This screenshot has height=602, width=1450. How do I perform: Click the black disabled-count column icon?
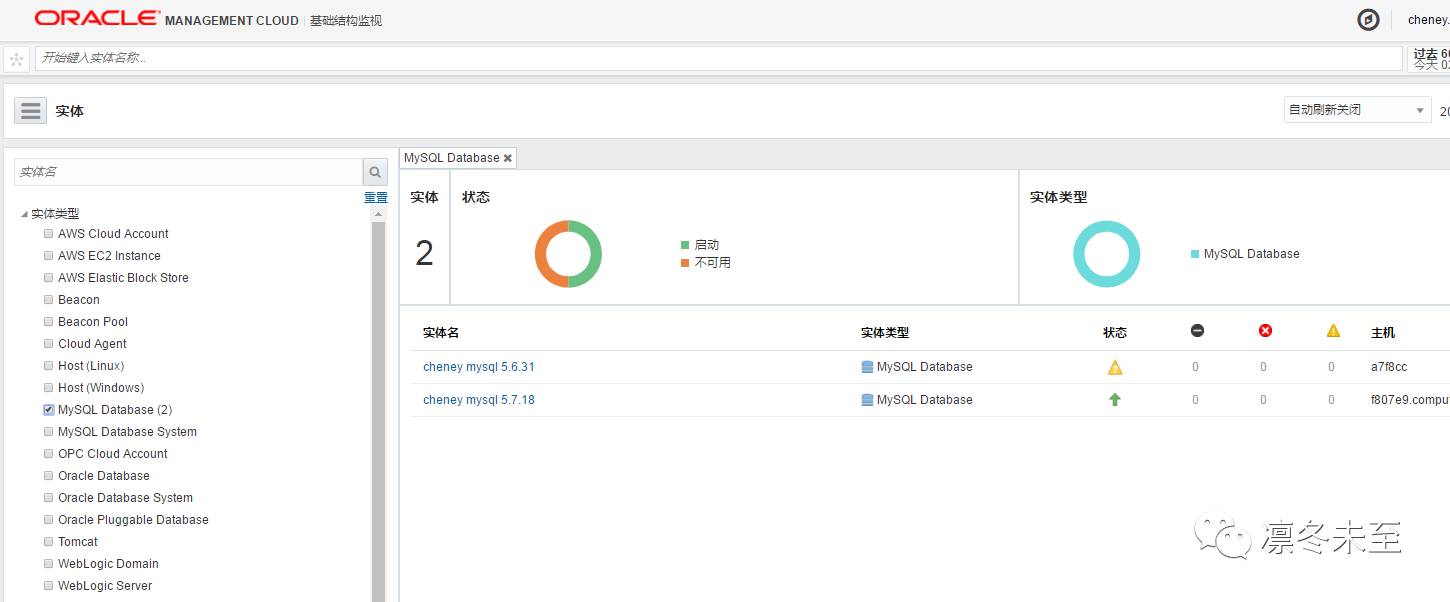tap(1197, 331)
